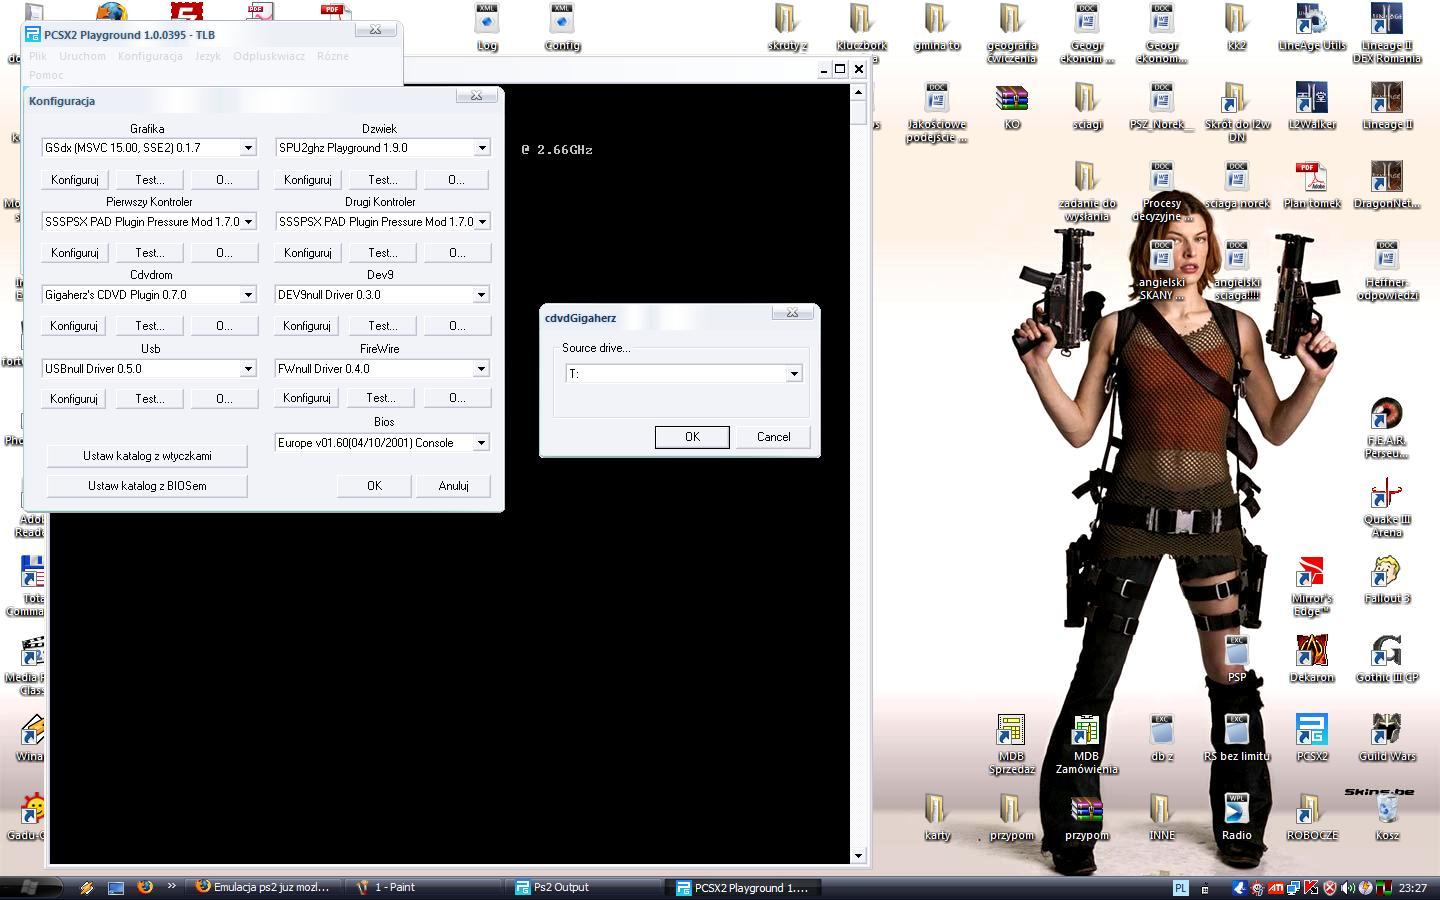Open the kk2 folder on desktop
Viewport: 1440px width, 900px height.
(1237, 27)
